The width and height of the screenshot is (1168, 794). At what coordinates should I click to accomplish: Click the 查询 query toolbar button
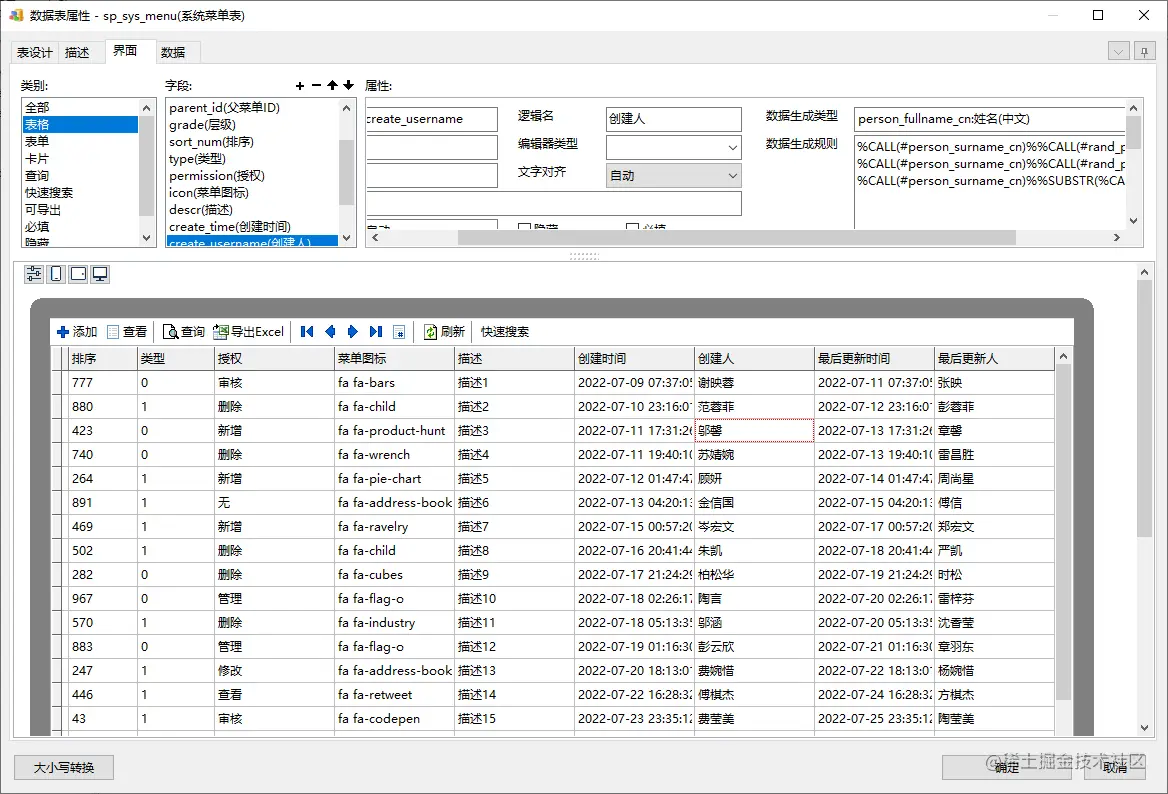pos(183,331)
